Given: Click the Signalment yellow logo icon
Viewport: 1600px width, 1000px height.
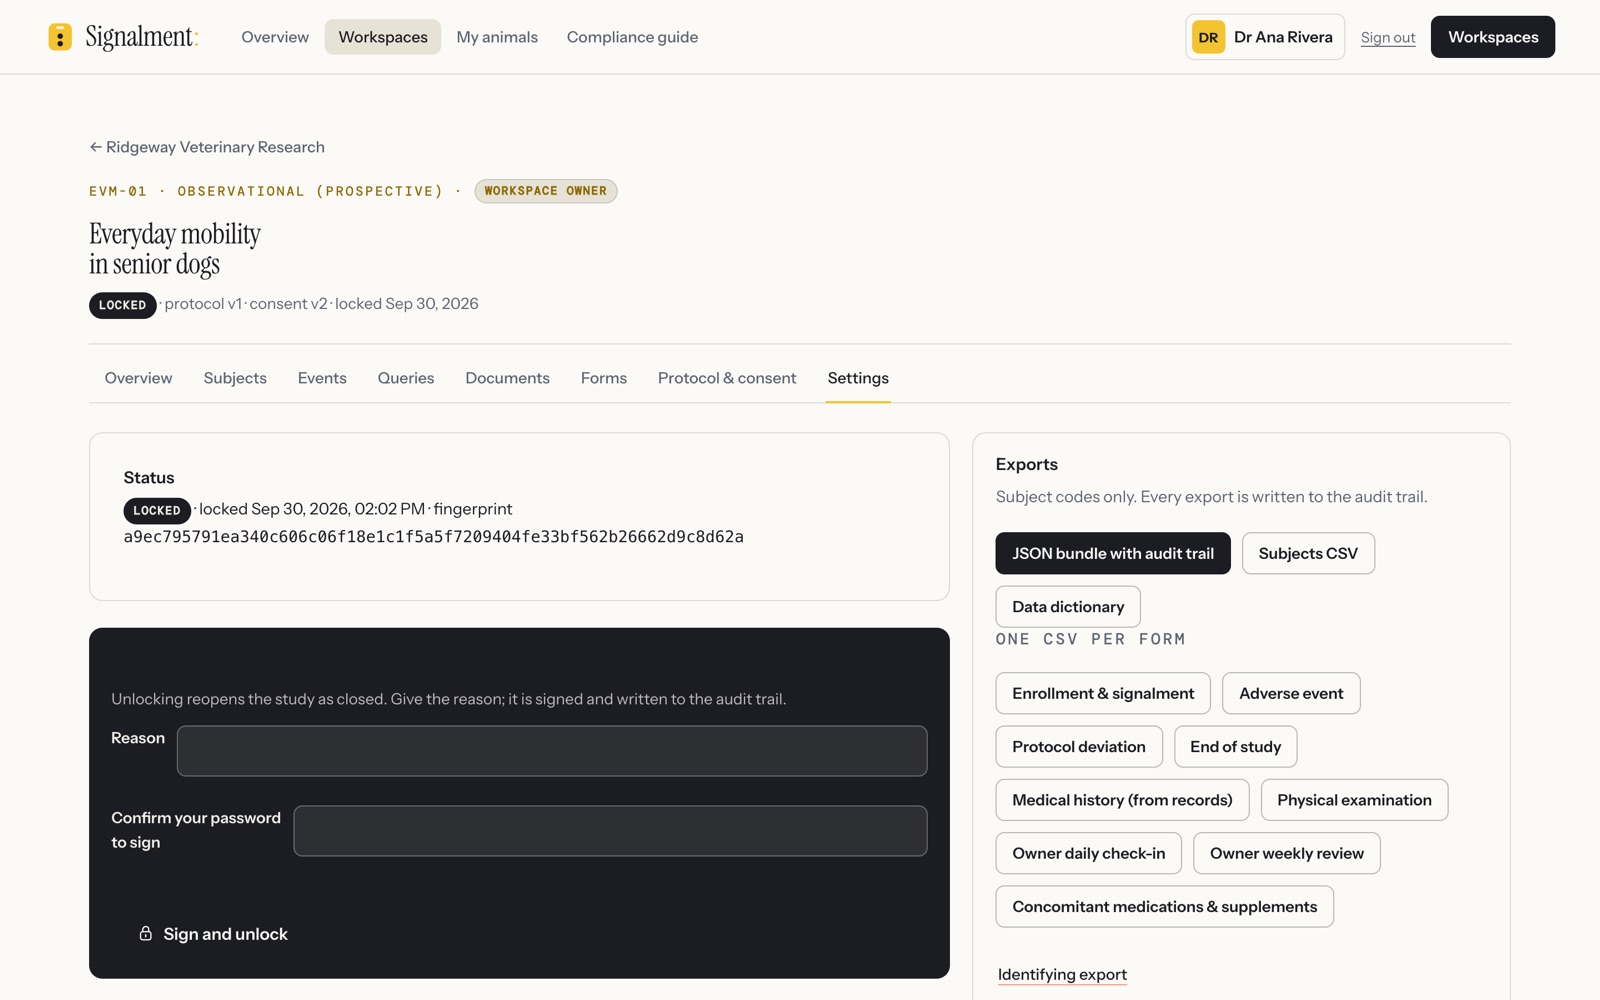Looking at the screenshot, I should (60, 37).
